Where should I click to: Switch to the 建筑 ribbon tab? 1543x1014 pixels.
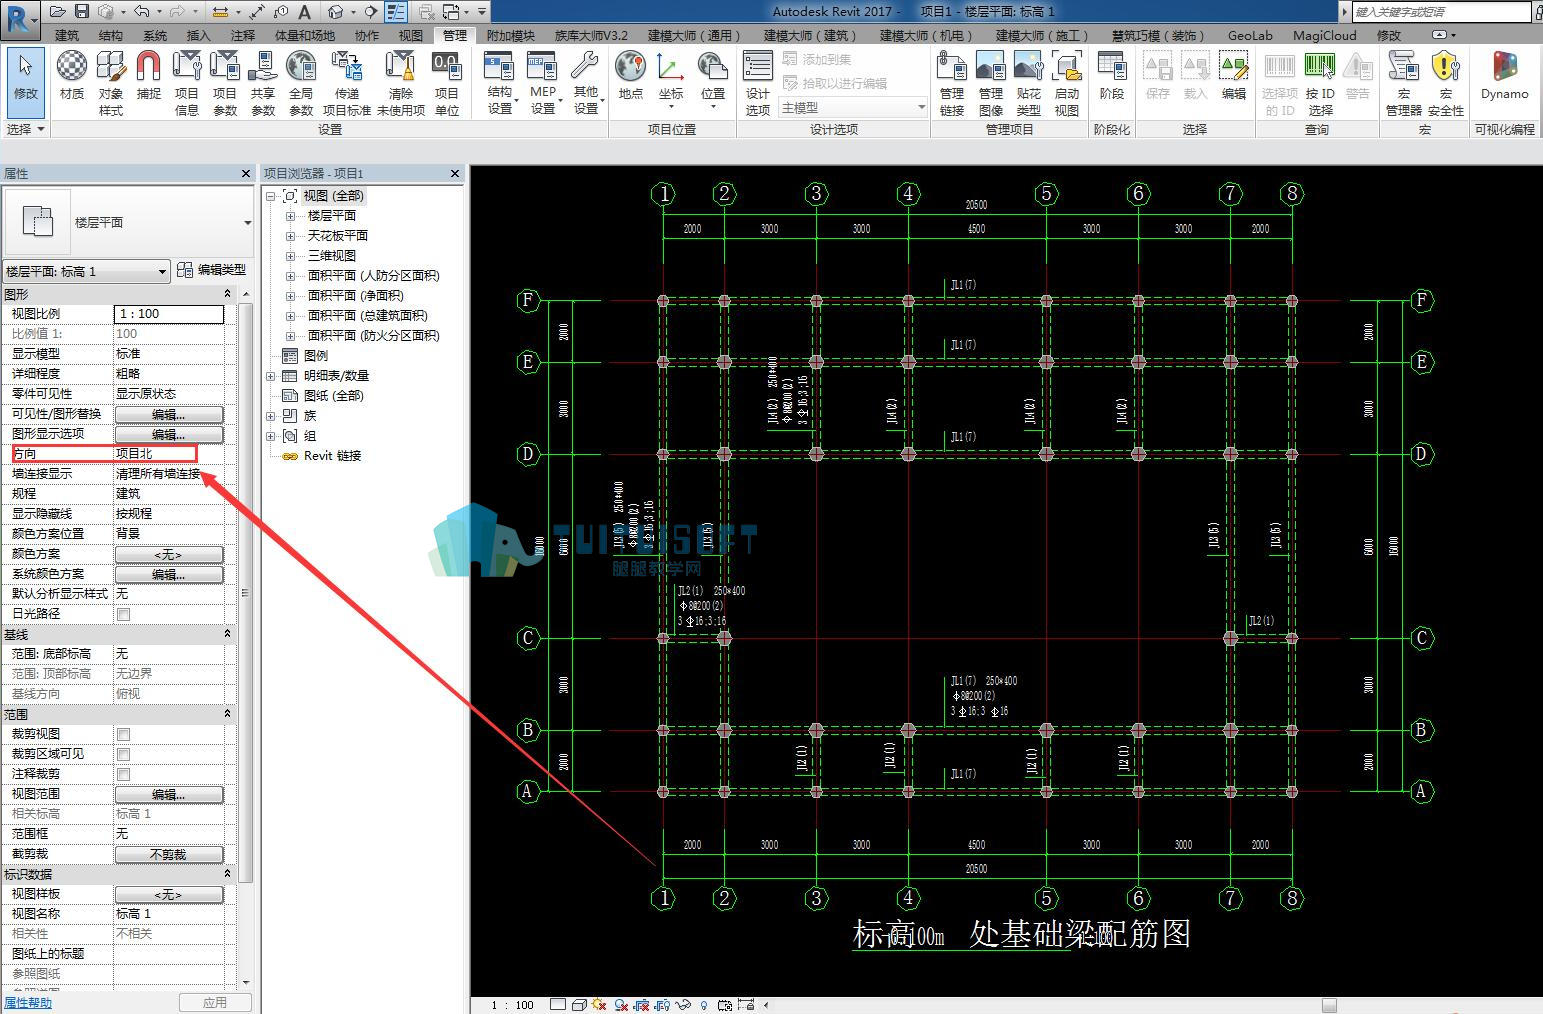67,35
